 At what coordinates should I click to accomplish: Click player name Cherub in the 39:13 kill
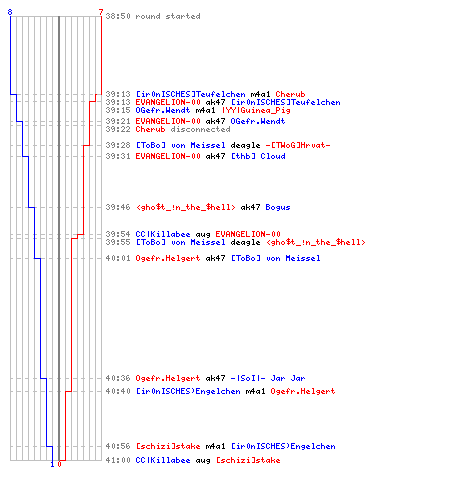coord(290,94)
